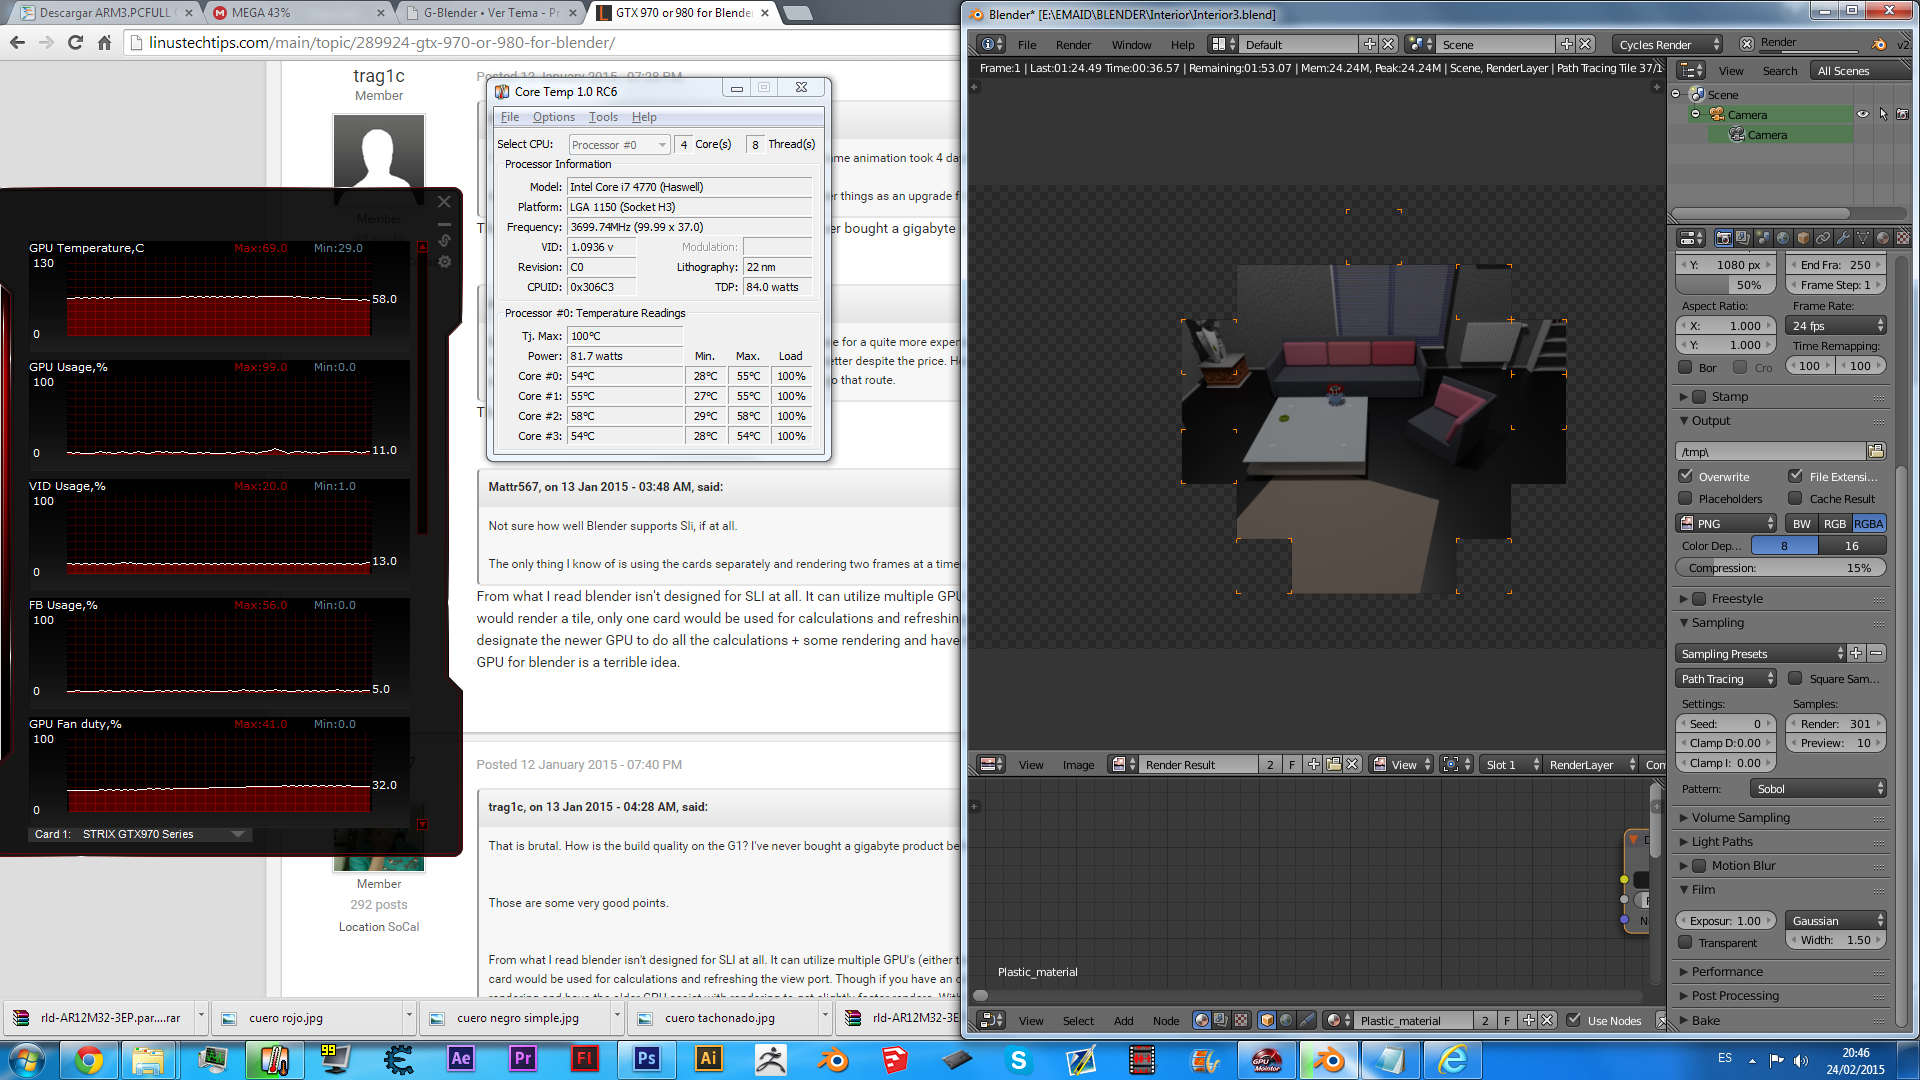Enable Placeholders checkbox

pyautogui.click(x=1686, y=498)
